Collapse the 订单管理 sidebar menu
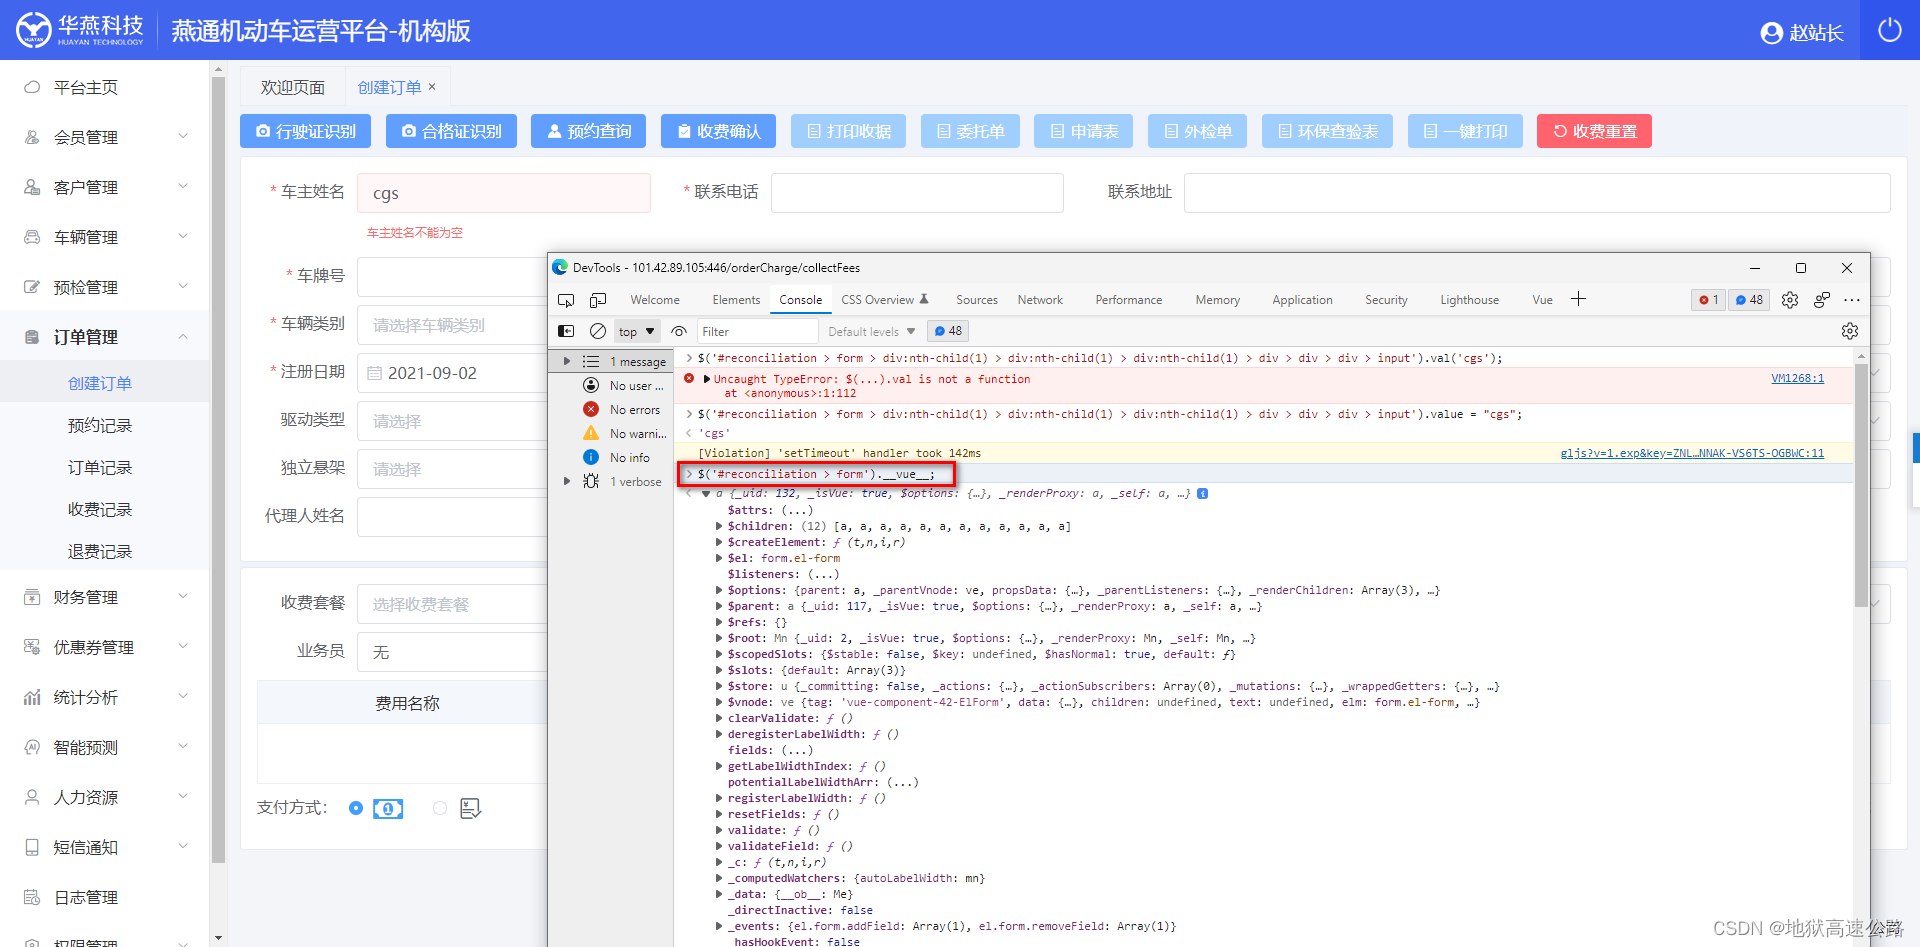Image resolution: width=1920 pixels, height=947 pixels. point(105,337)
